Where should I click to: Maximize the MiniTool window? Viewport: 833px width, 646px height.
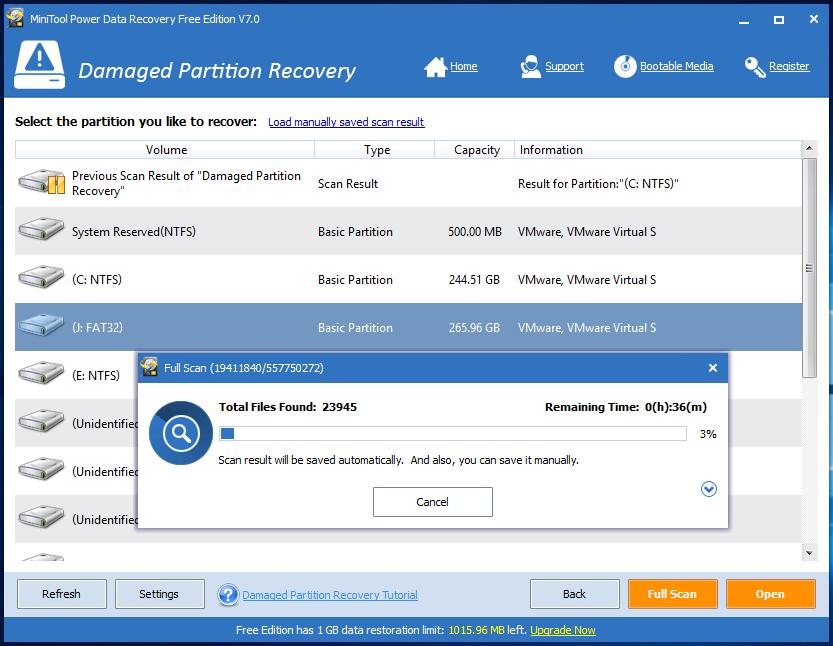click(779, 20)
